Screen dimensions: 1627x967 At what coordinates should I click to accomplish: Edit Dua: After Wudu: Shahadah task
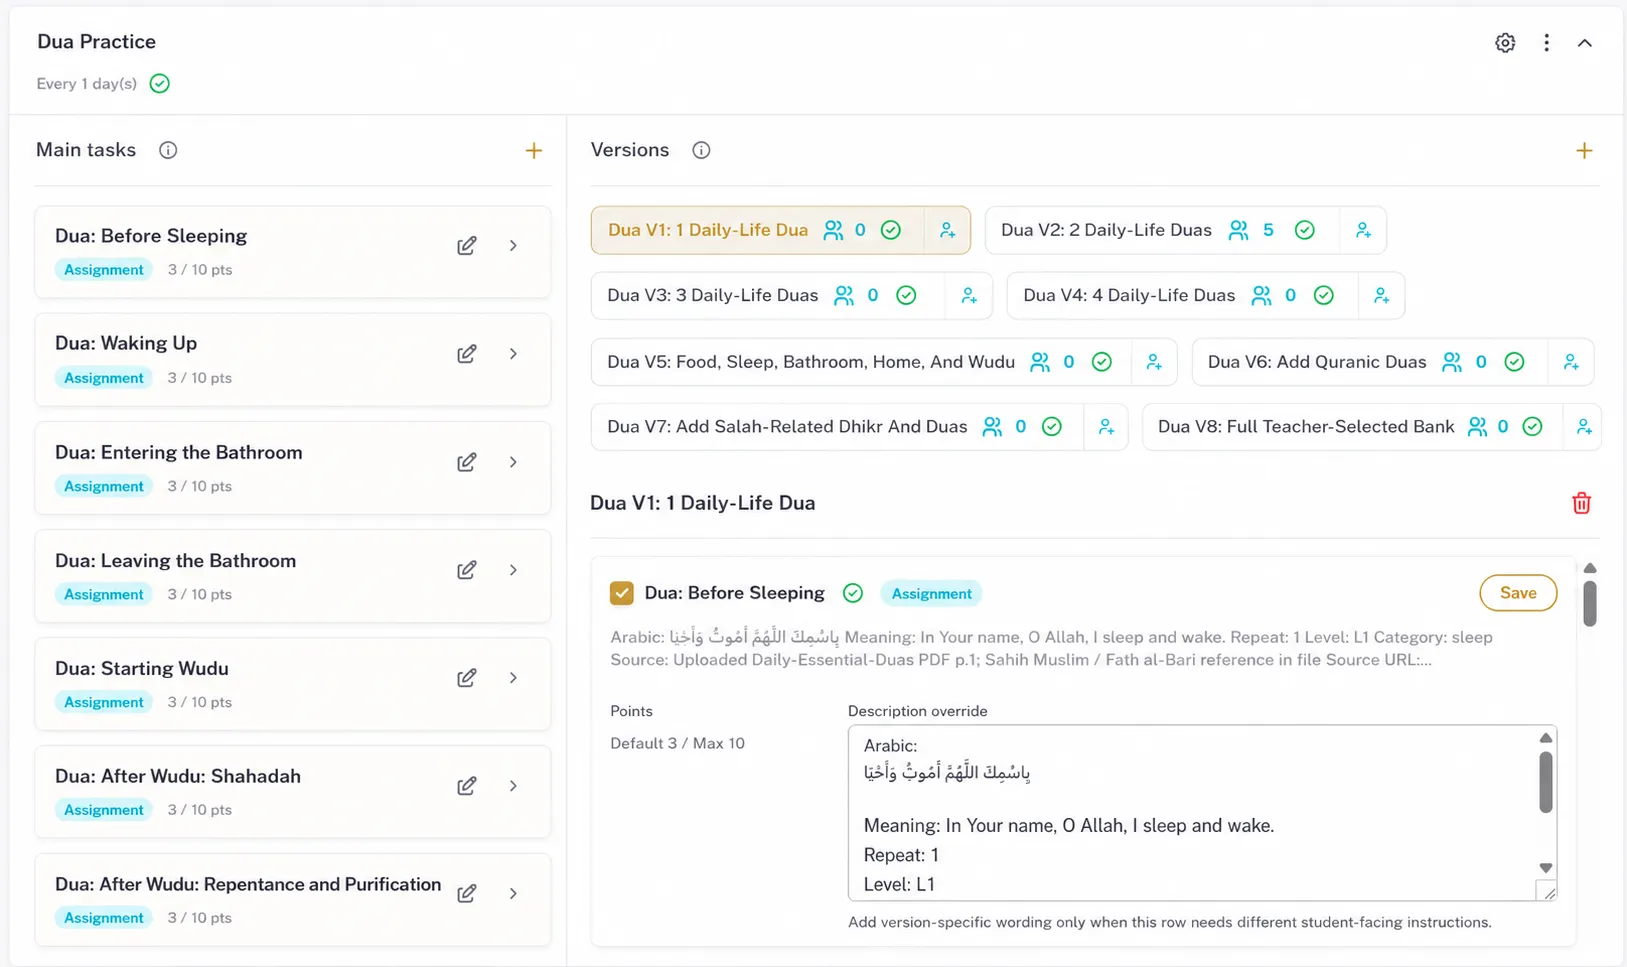point(467,785)
